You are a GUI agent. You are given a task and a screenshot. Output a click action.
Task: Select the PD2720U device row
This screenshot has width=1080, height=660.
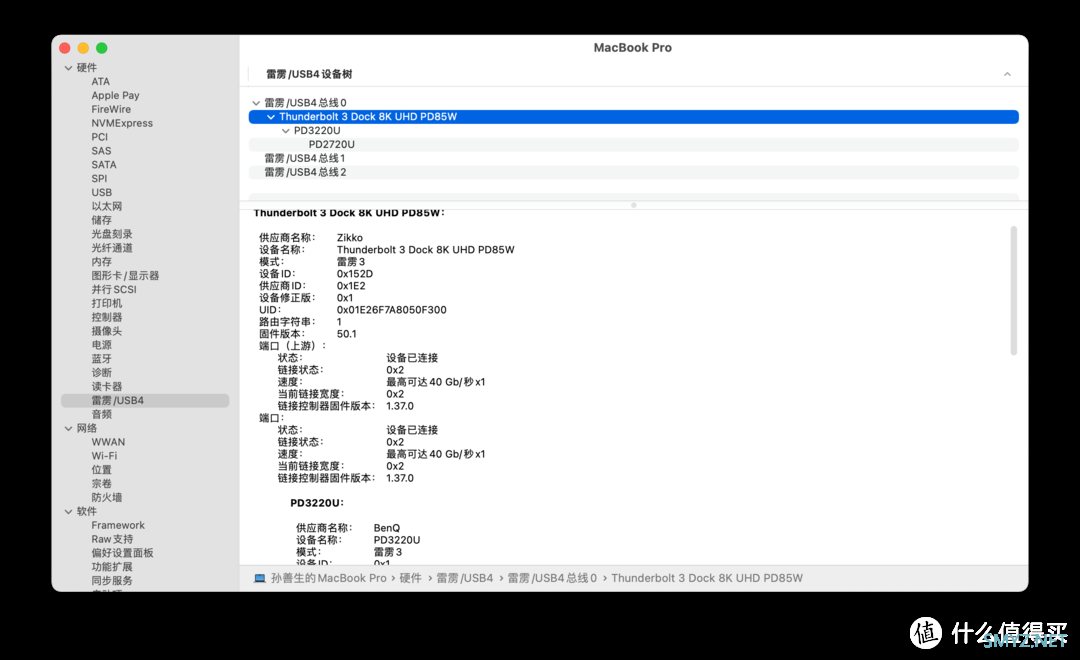click(x=633, y=145)
